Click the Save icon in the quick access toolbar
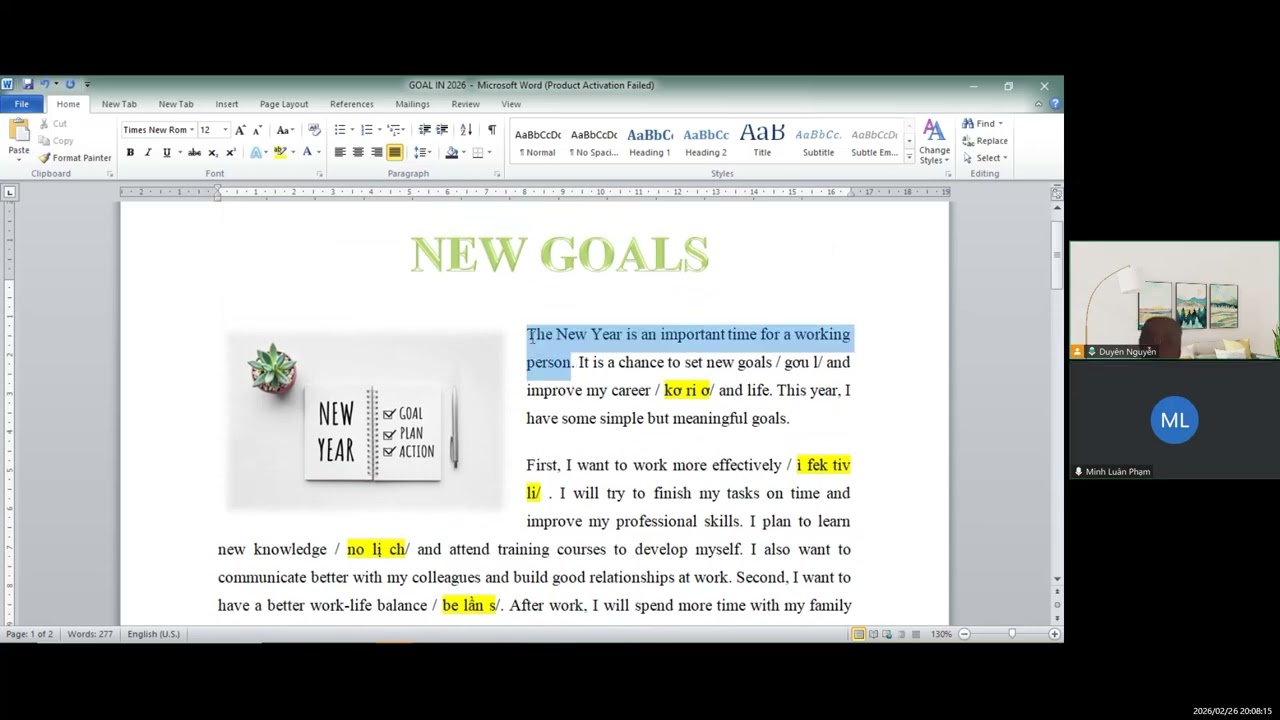Image resolution: width=1280 pixels, height=720 pixels. [x=28, y=85]
